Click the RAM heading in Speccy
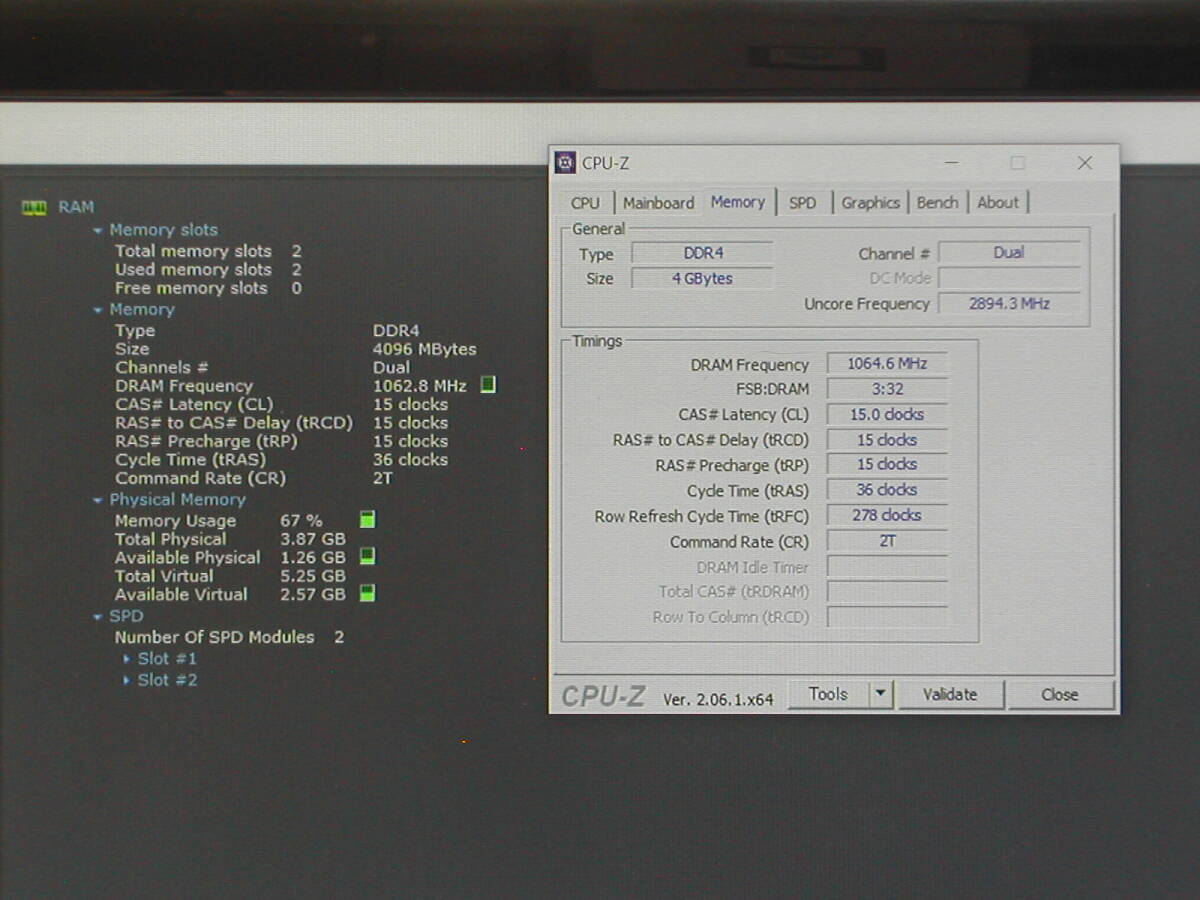The width and height of the screenshot is (1200, 900). click(x=76, y=207)
